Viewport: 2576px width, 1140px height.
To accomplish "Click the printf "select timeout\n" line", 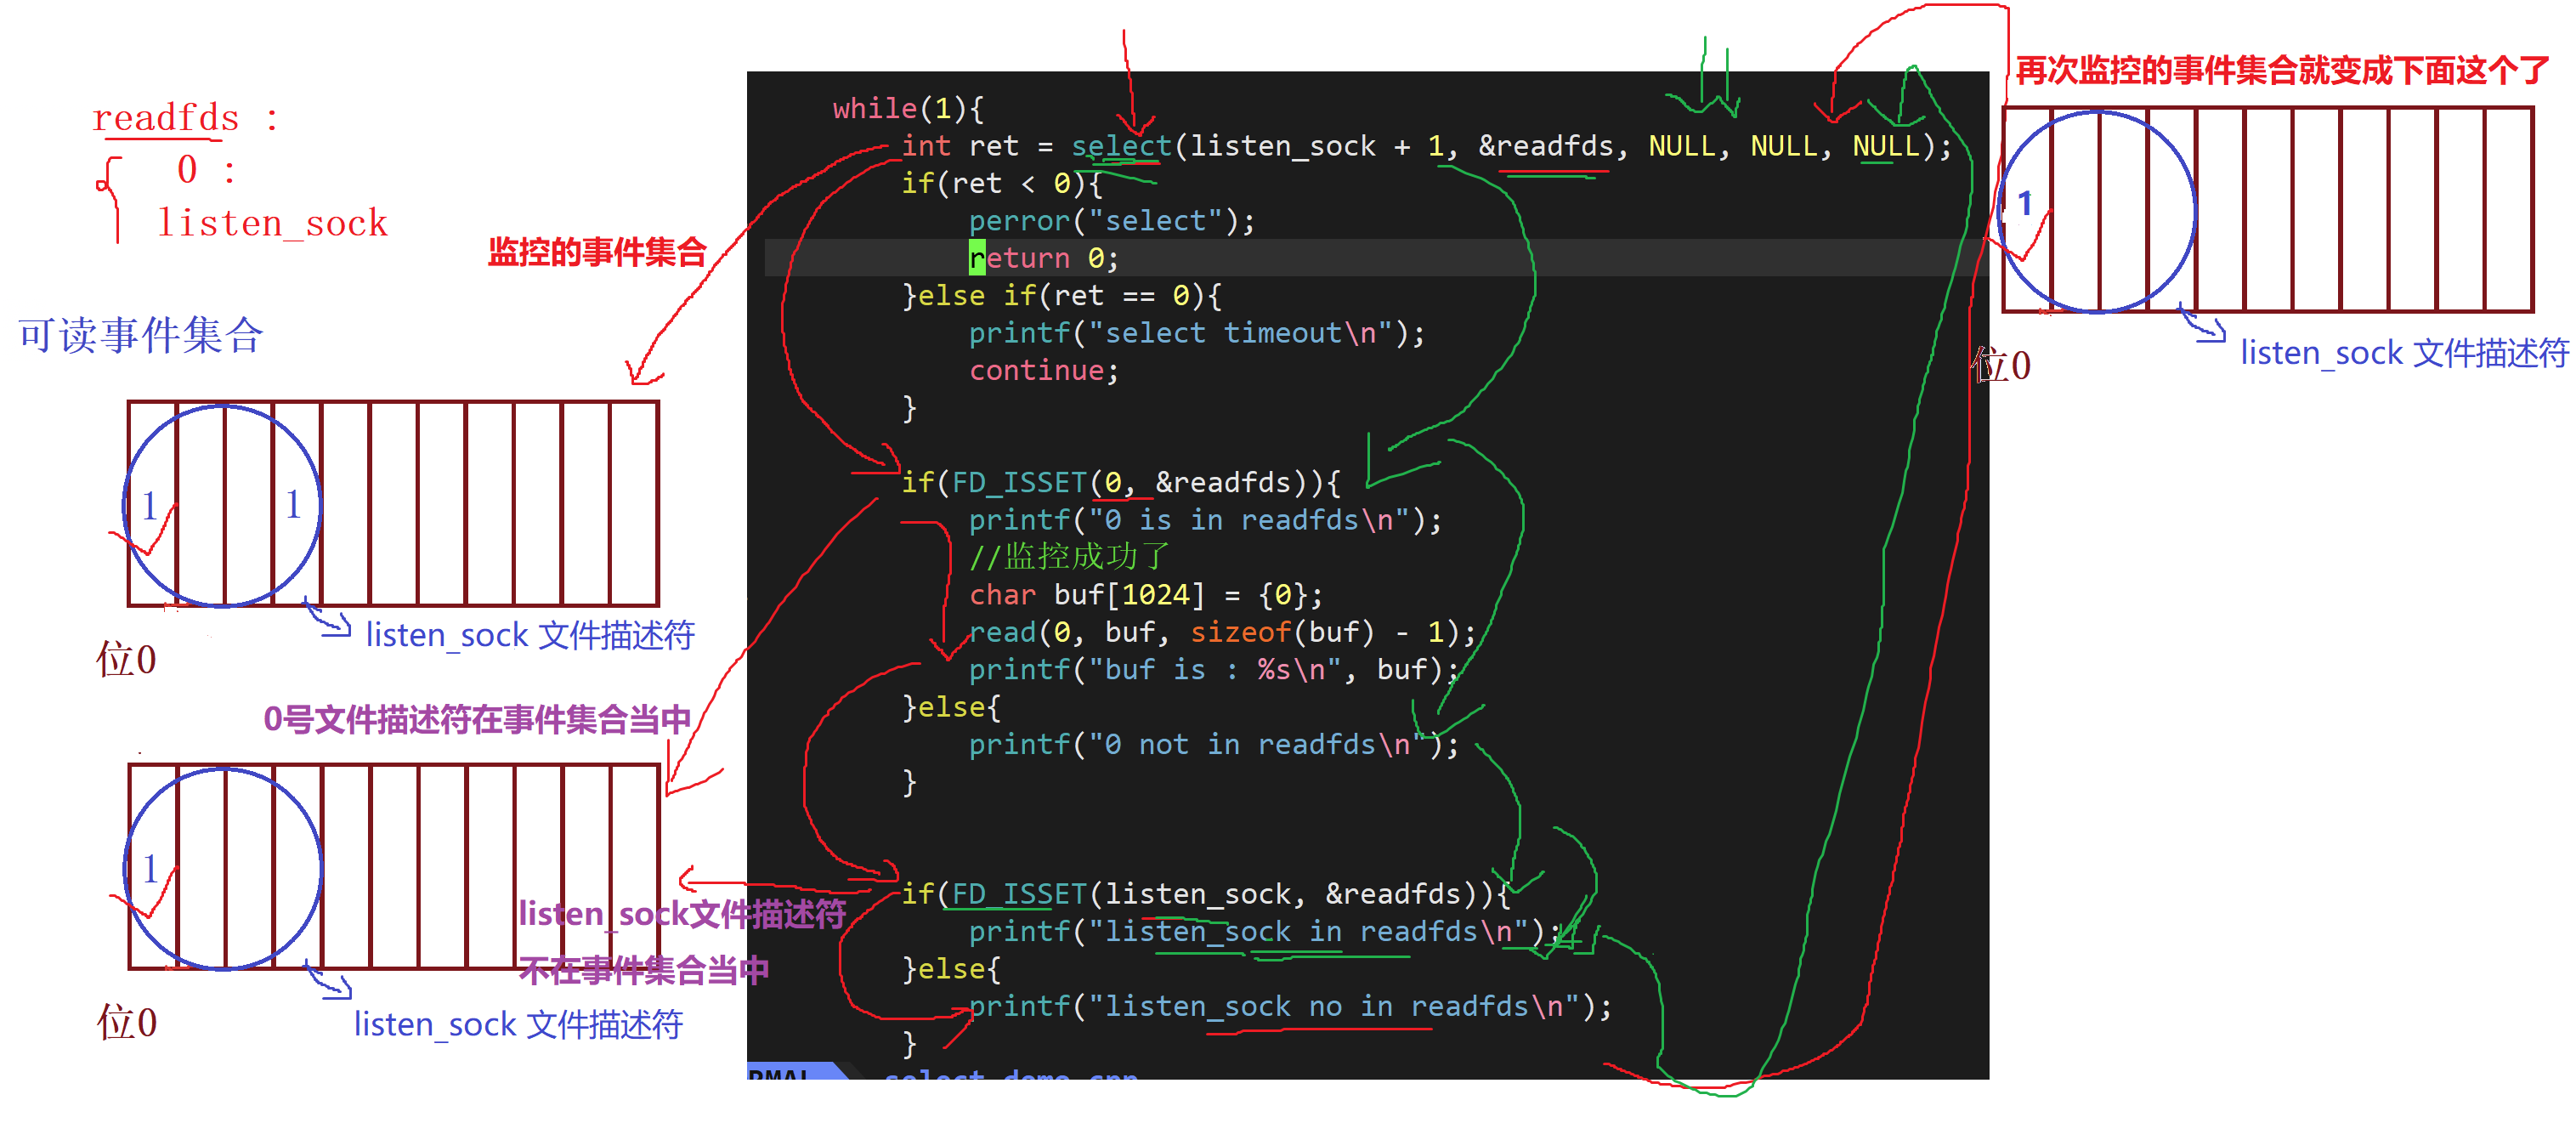I will coord(1196,332).
